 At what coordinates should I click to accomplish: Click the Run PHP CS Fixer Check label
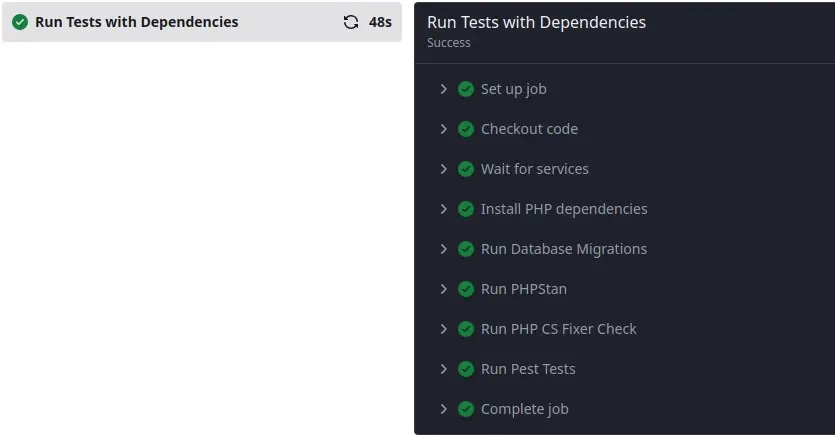(x=559, y=329)
